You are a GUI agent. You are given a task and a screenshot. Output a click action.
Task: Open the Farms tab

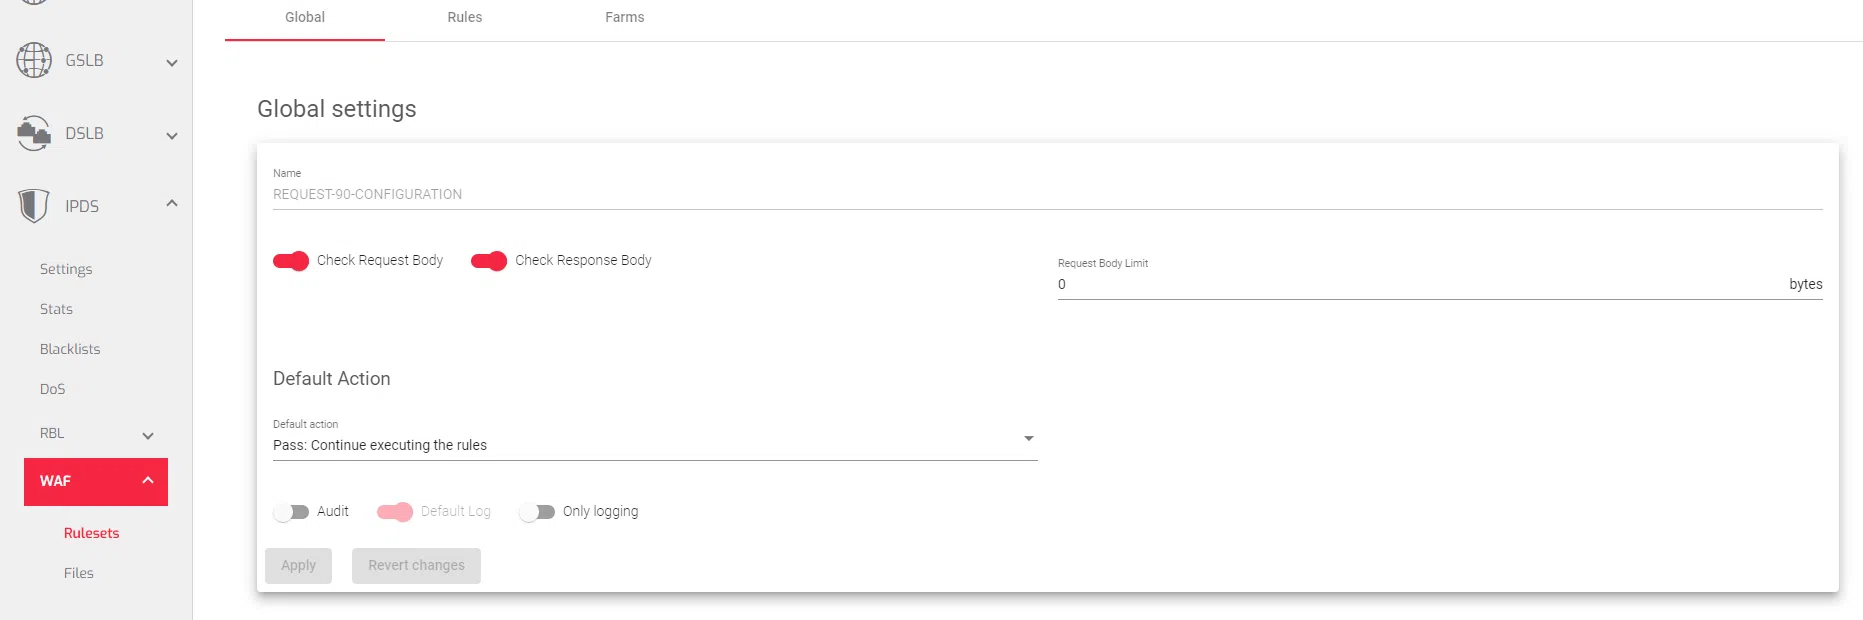click(625, 18)
